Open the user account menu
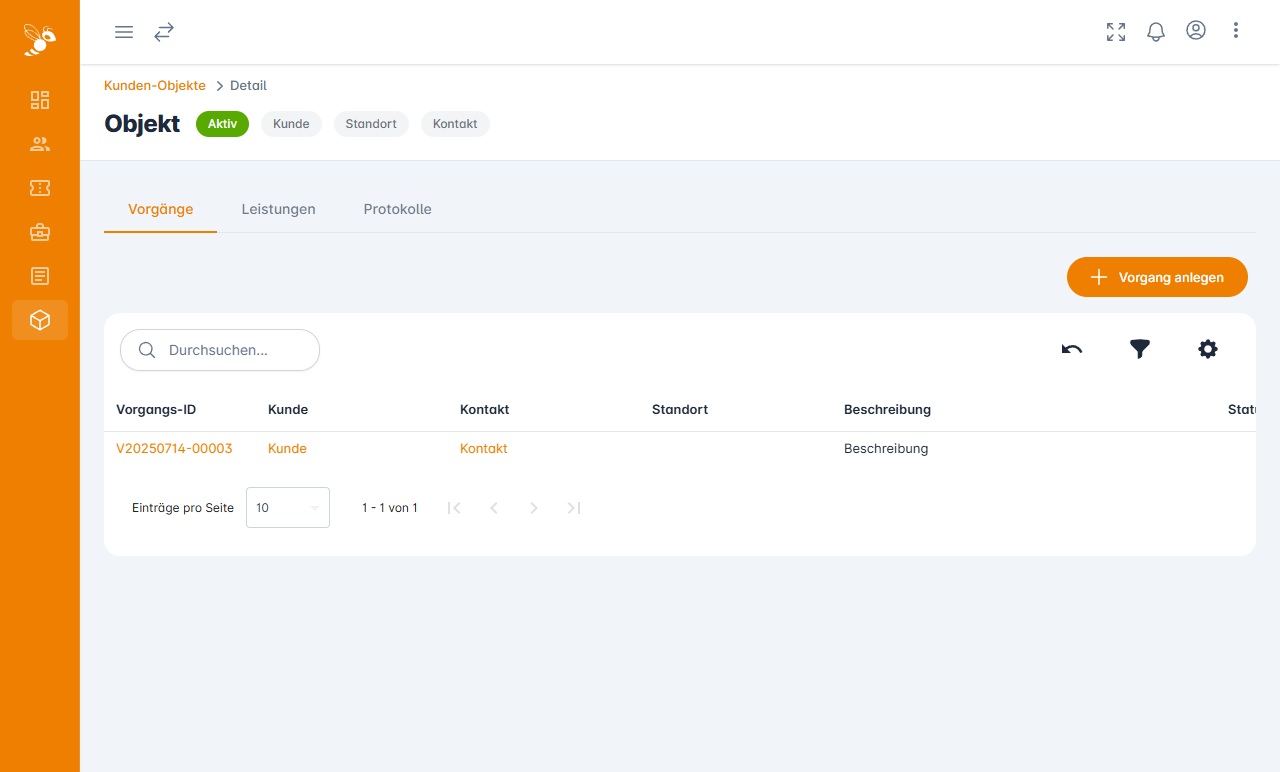1280x772 pixels. click(1196, 31)
